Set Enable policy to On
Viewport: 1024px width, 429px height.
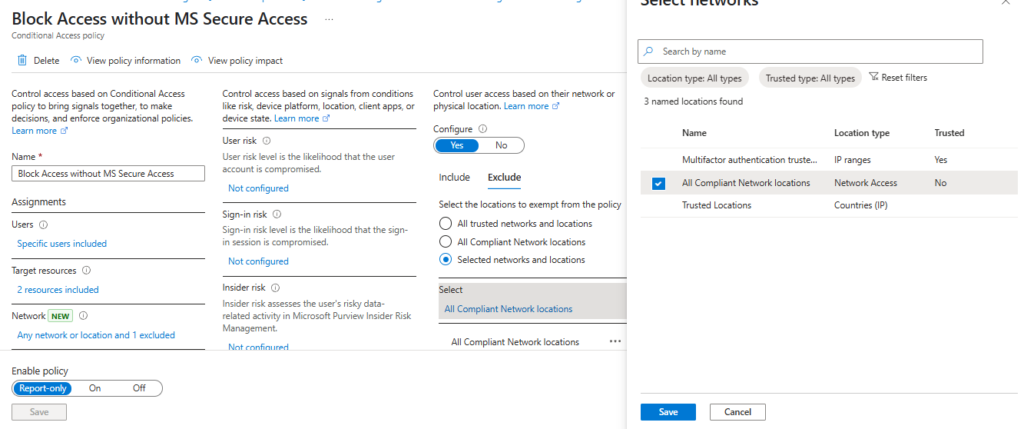click(95, 388)
